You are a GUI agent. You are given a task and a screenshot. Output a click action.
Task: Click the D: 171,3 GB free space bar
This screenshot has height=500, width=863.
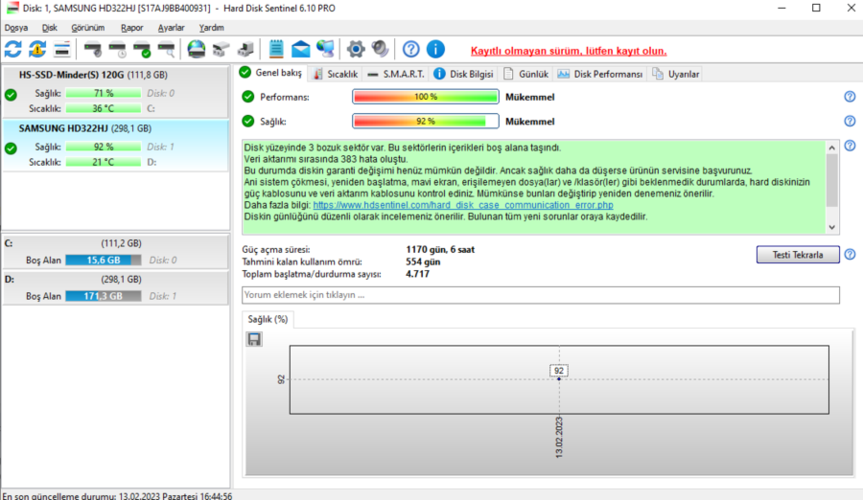pyautogui.click(x=103, y=296)
